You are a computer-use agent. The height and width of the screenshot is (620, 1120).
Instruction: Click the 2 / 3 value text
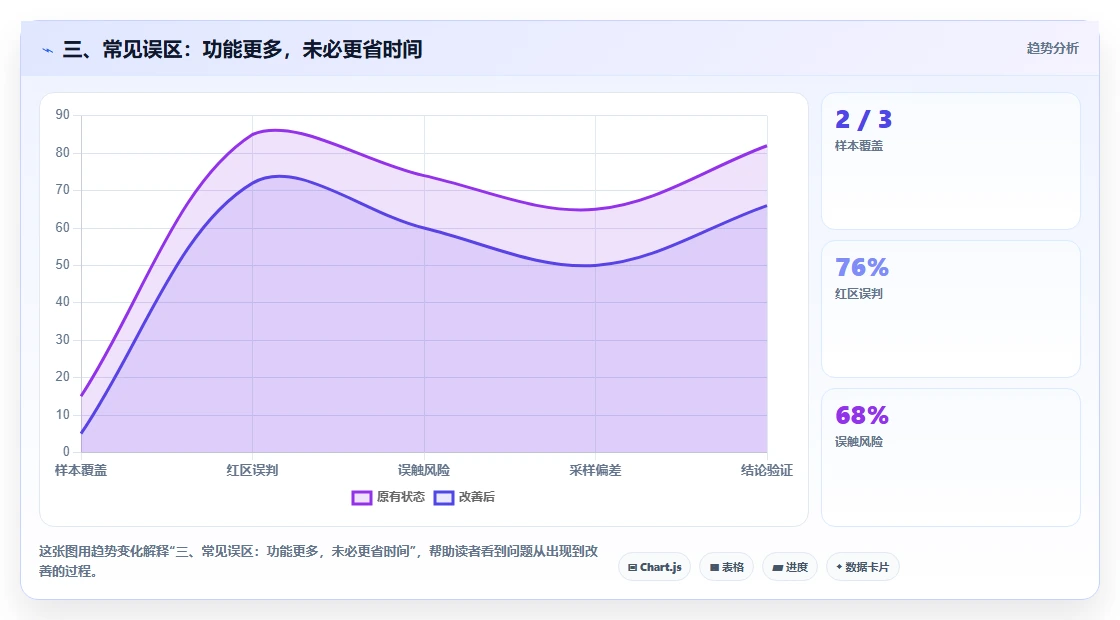coord(864,119)
